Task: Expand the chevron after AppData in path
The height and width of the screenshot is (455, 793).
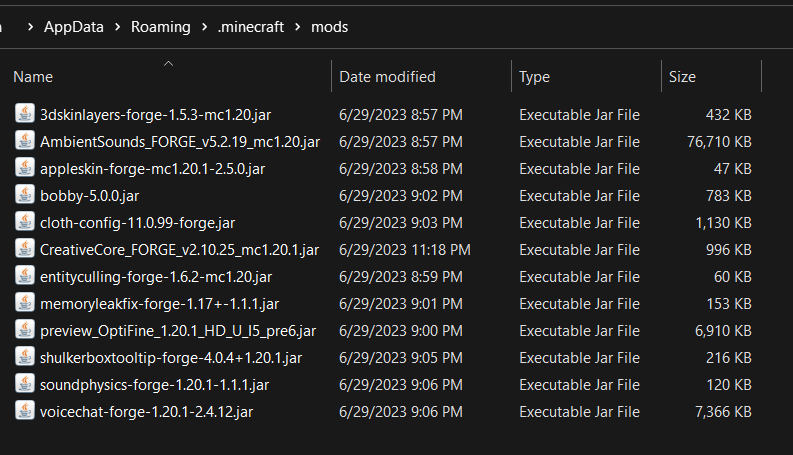Action: (117, 27)
